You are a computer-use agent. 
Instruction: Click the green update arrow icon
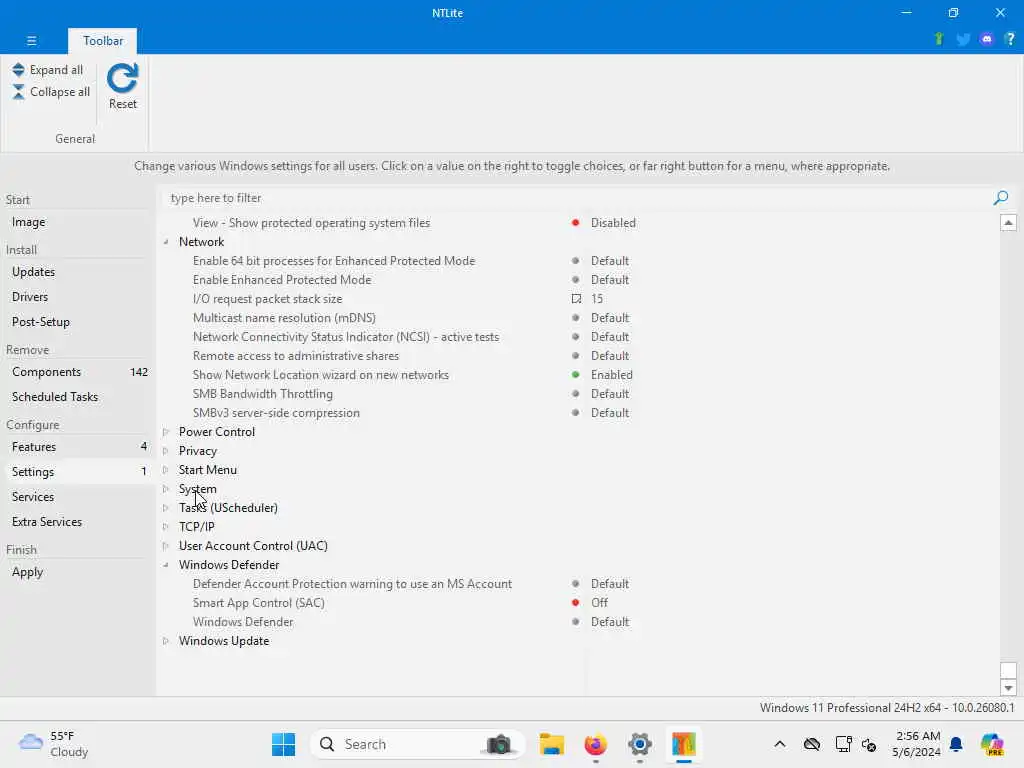click(x=939, y=39)
